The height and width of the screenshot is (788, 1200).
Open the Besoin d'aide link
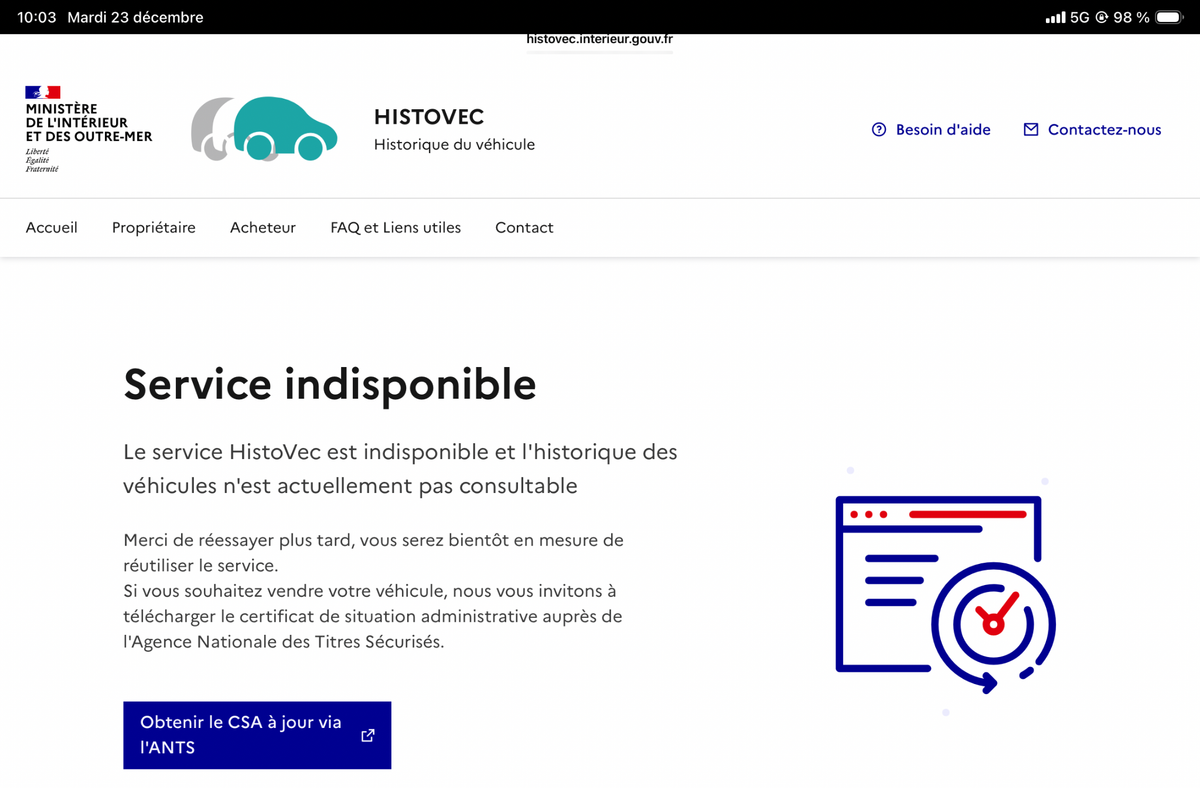942,129
